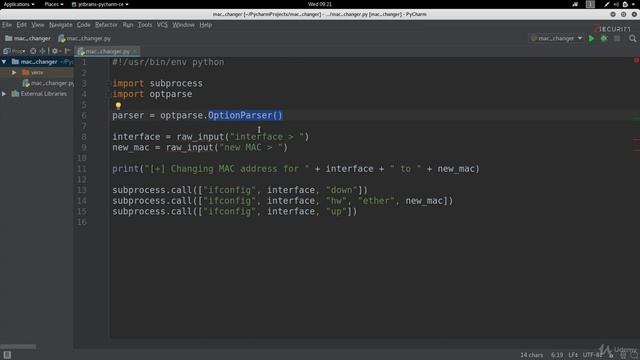Viewport: 640px width, 360px height.
Task: Open the Applications menu in top panel
Action: click(19, 4)
